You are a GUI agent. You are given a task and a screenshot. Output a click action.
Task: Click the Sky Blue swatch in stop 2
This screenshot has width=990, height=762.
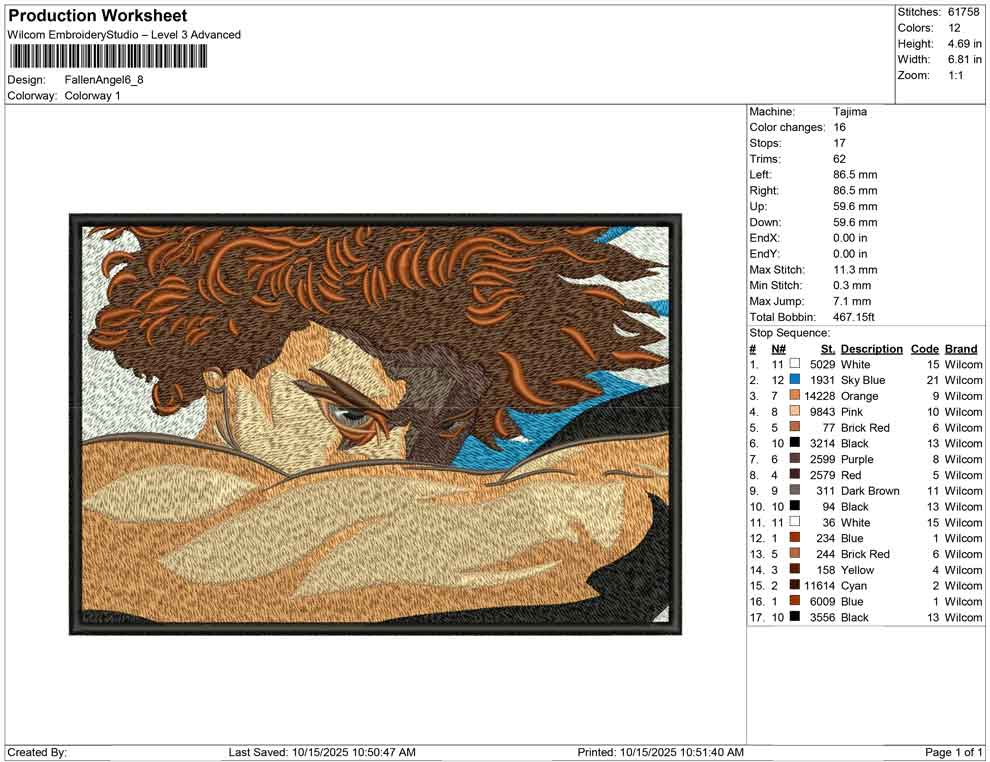point(795,380)
